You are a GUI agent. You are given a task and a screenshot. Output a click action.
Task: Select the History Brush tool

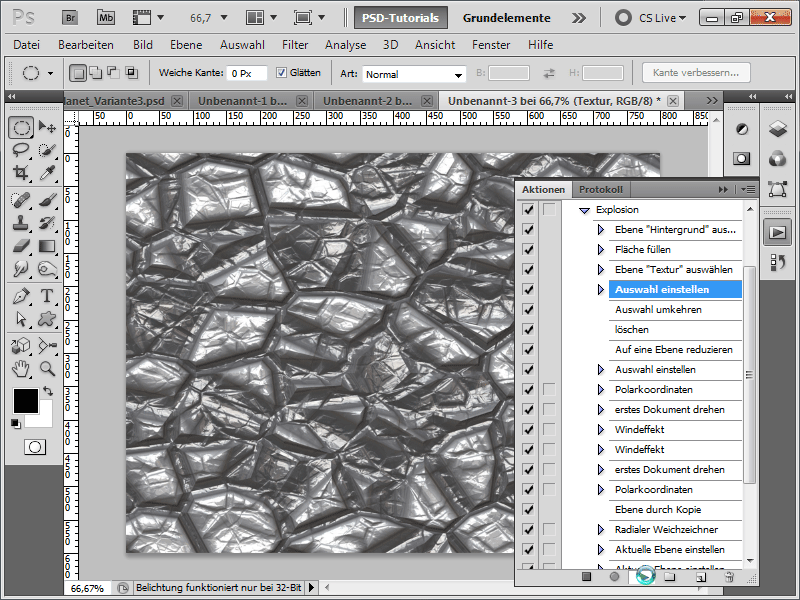(x=47, y=223)
